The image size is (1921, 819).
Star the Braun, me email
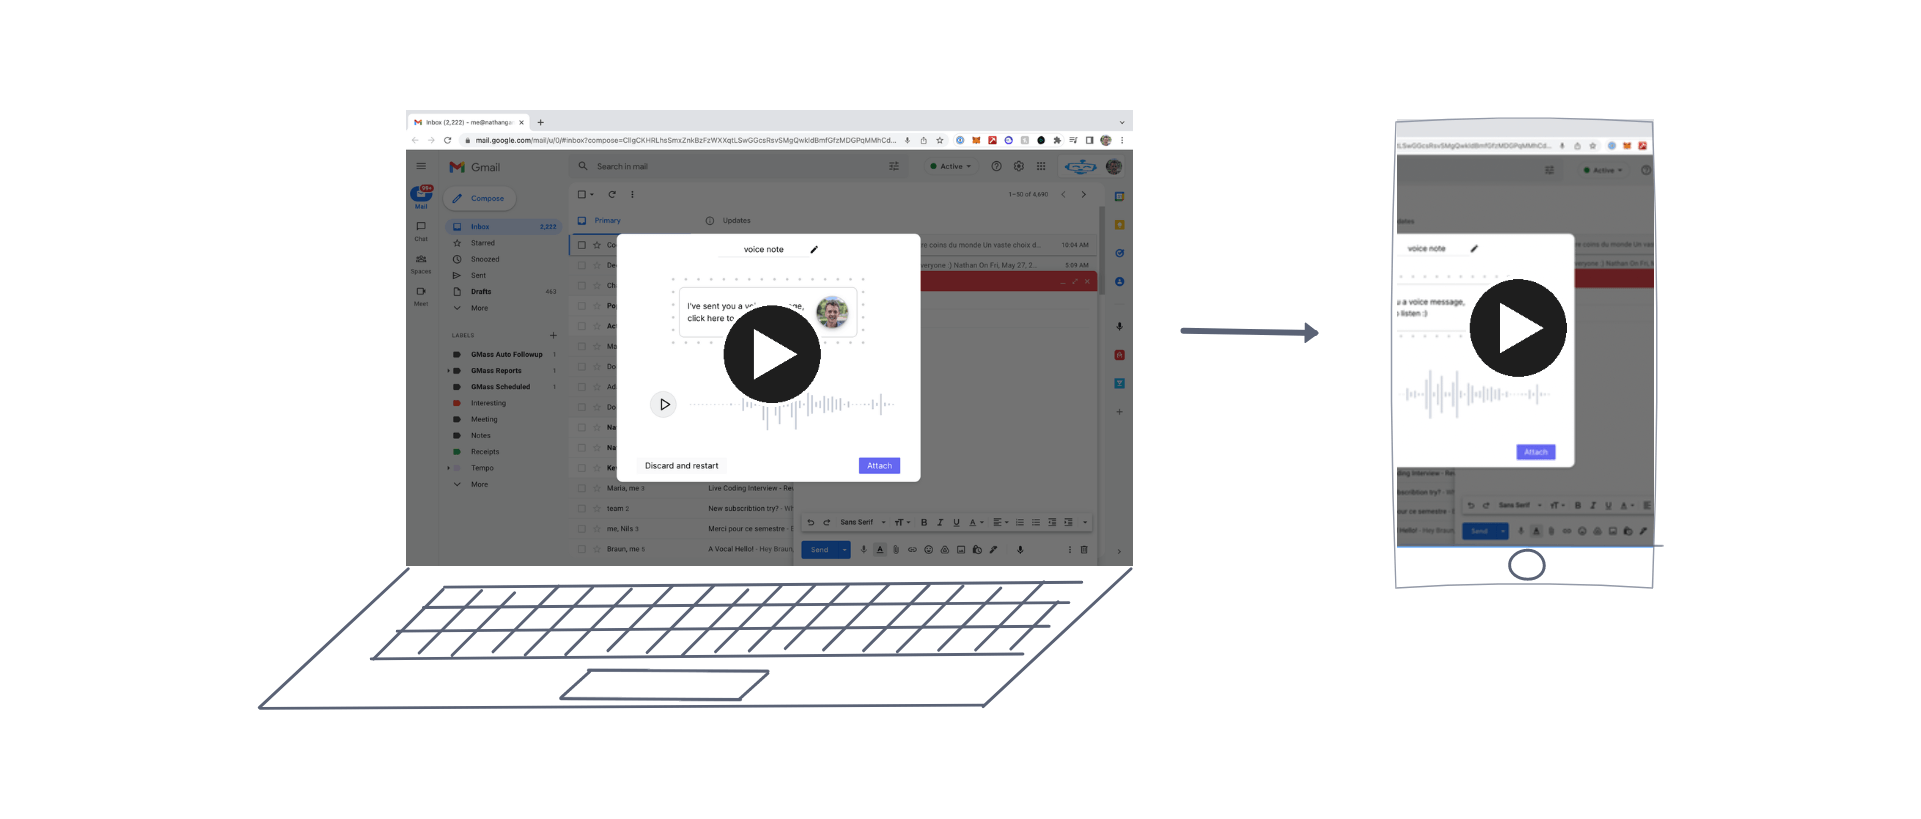pyautogui.click(x=596, y=549)
